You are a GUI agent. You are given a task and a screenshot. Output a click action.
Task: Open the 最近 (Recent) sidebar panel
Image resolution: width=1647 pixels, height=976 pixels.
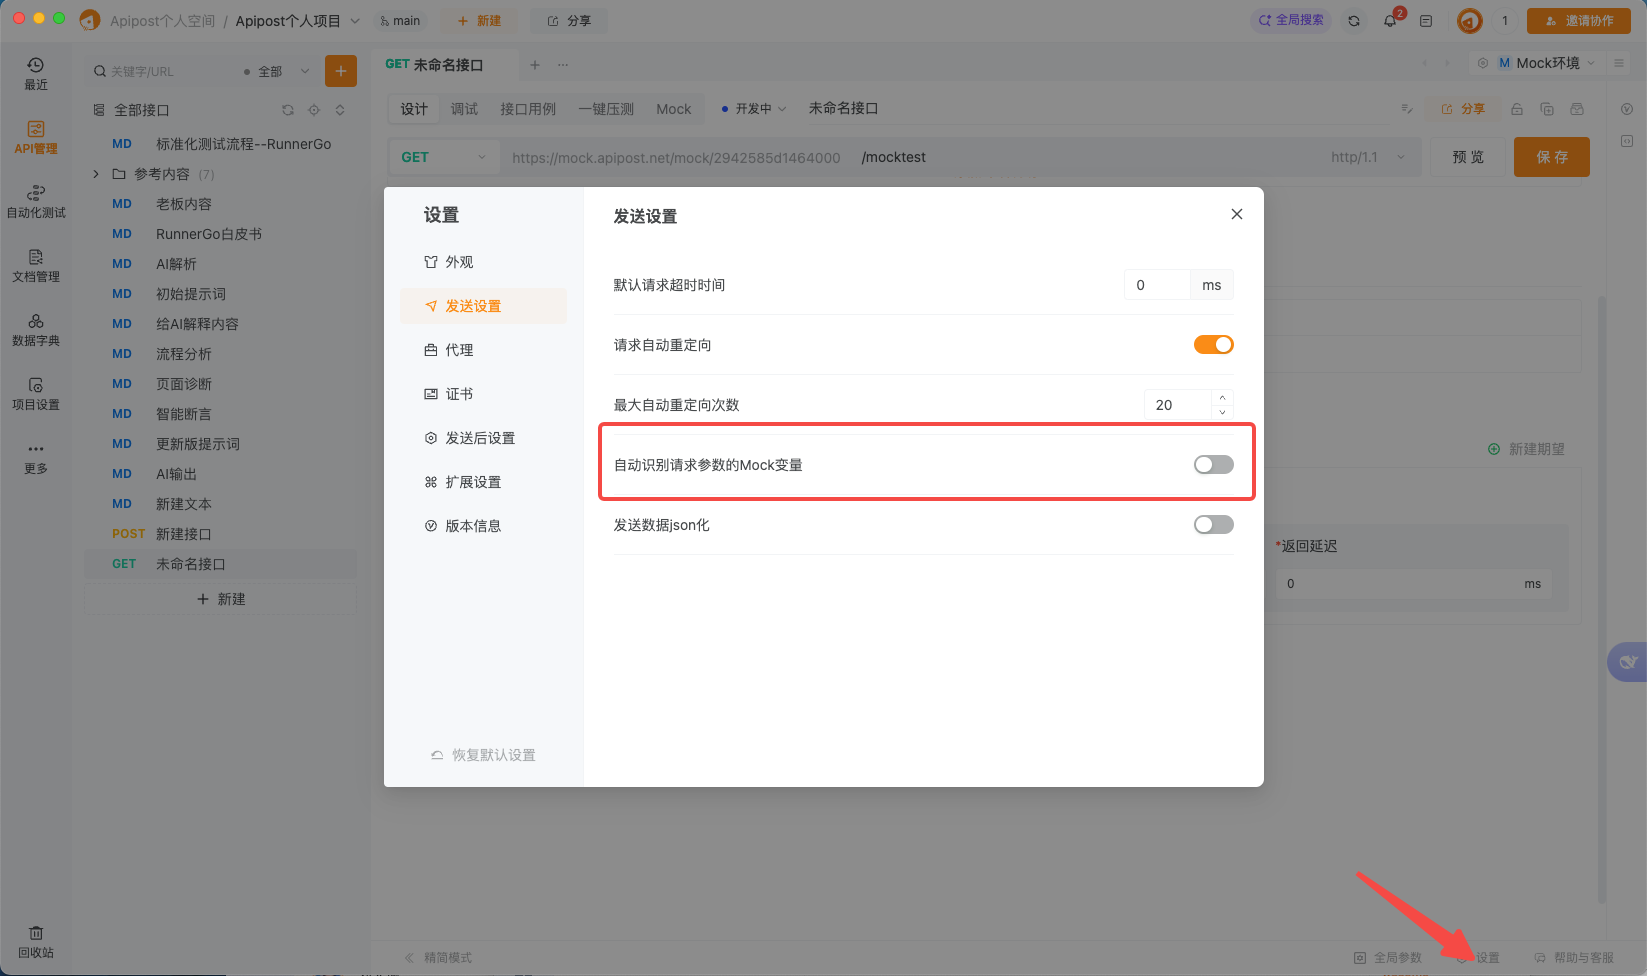35,72
